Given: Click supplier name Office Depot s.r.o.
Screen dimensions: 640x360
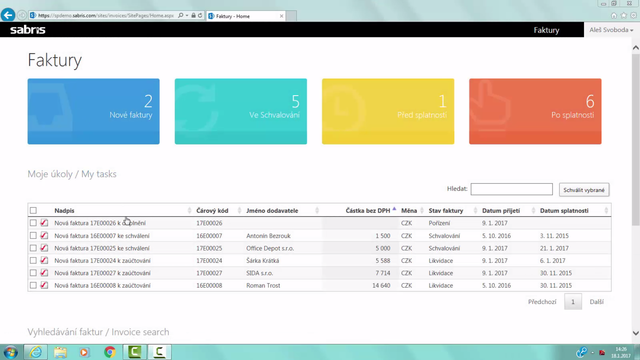Looking at the screenshot, I should [270, 248].
